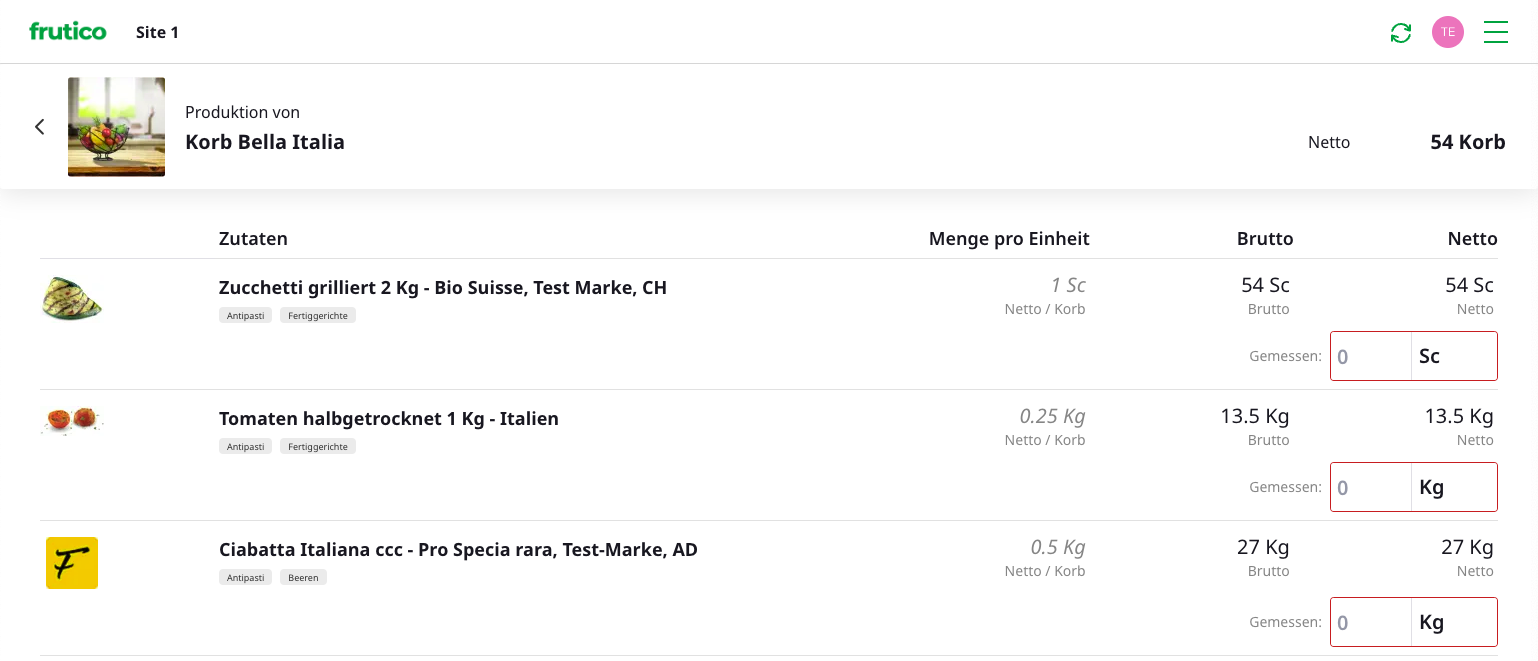This screenshot has height=661, width=1538.
Task: Open the TE user avatar
Action: coord(1447,32)
